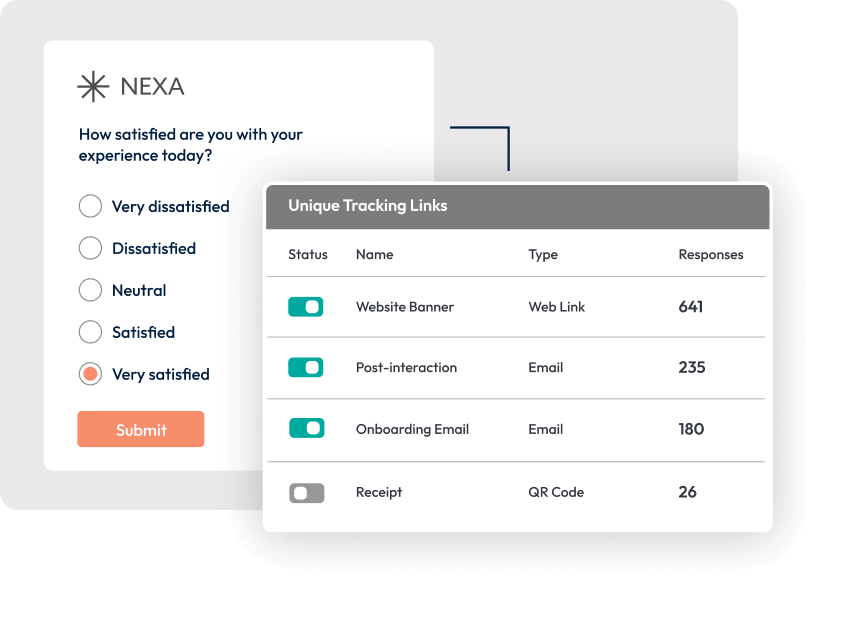
Task: Click the Status column header
Action: point(308,254)
